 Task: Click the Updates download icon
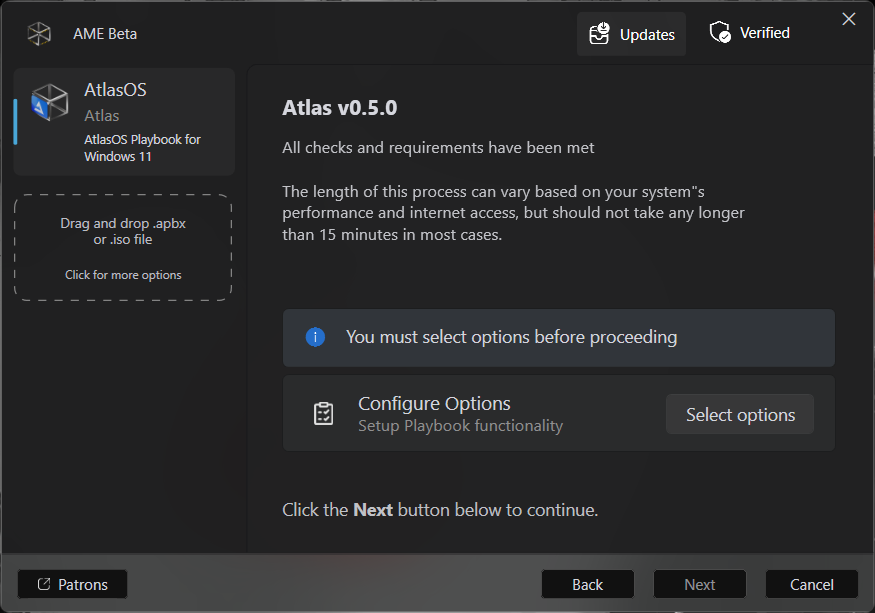pos(599,34)
